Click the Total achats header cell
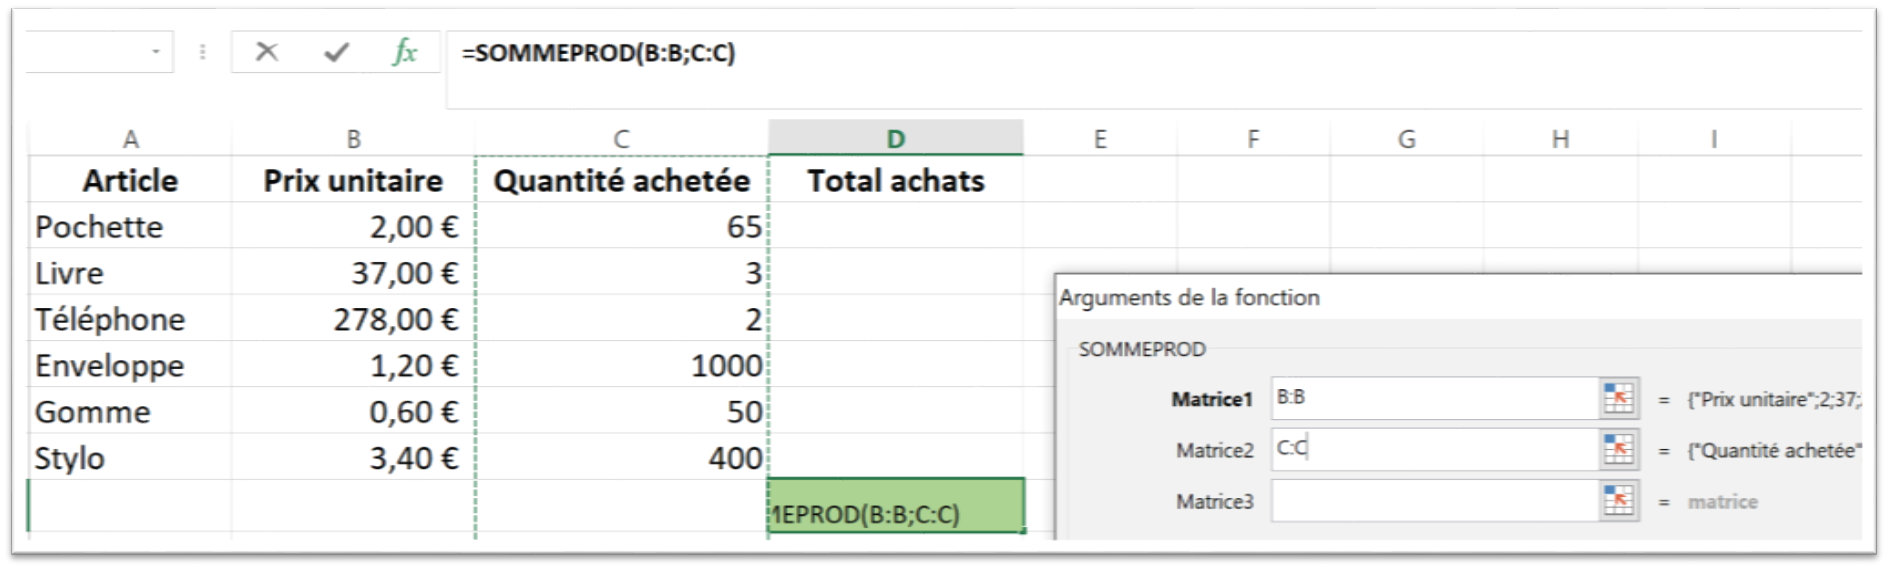The height and width of the screenshot is (569, 1888). click(895, 181)
